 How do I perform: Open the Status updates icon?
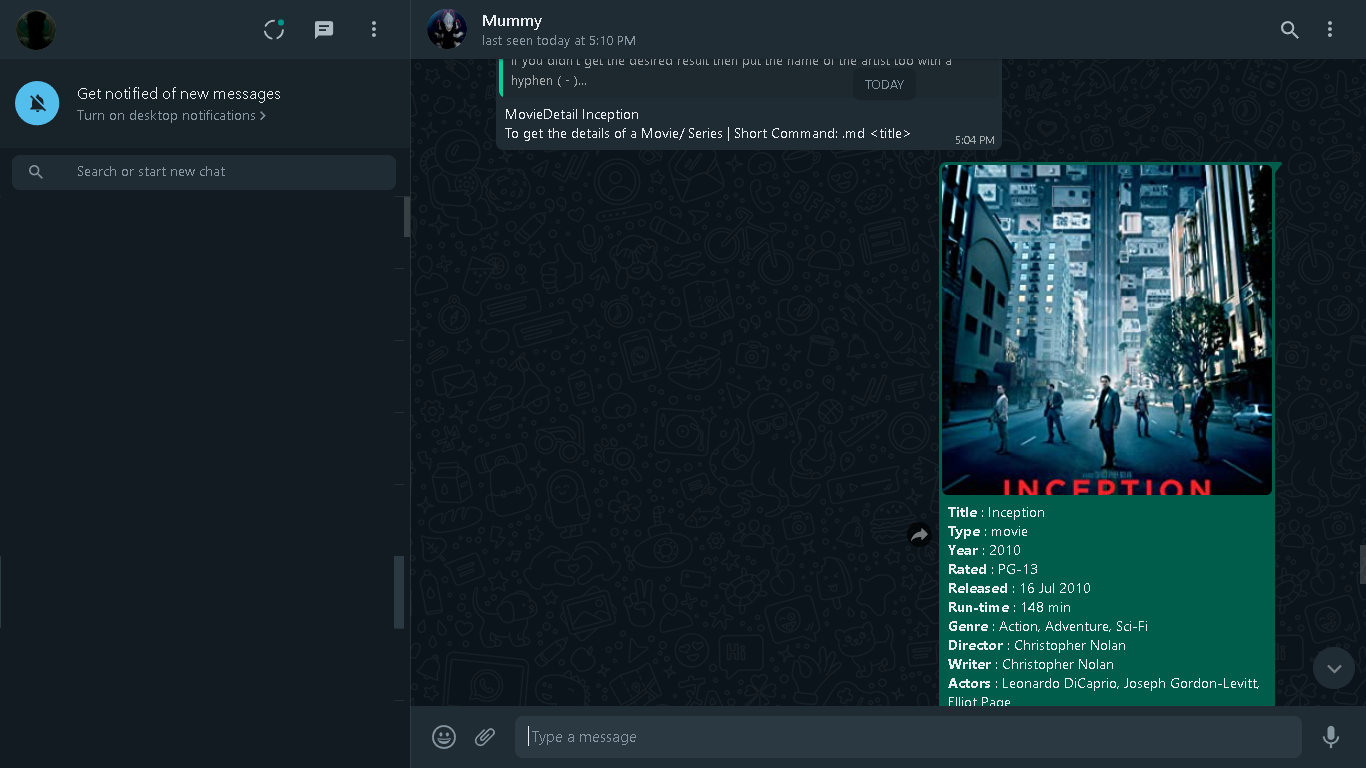pos(274,30)
